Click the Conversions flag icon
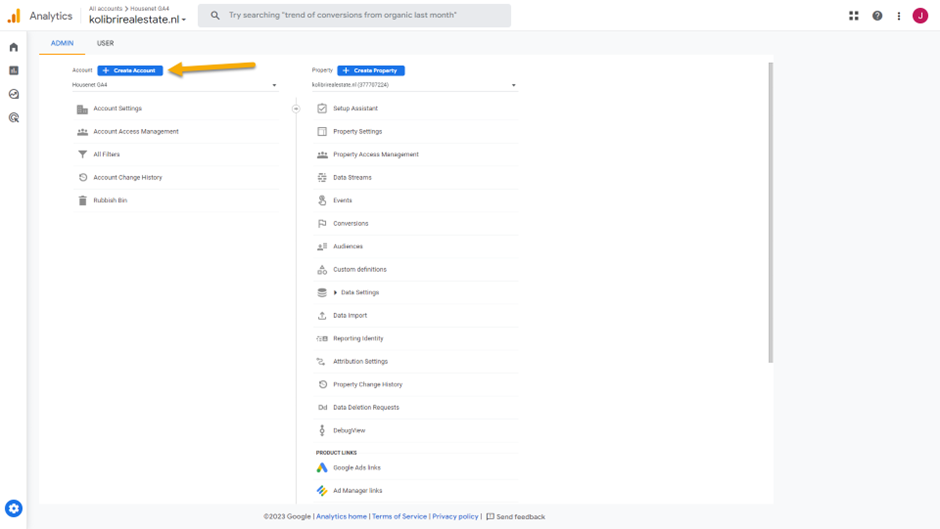This screenshot has height=529, width=940. [322, 224]
